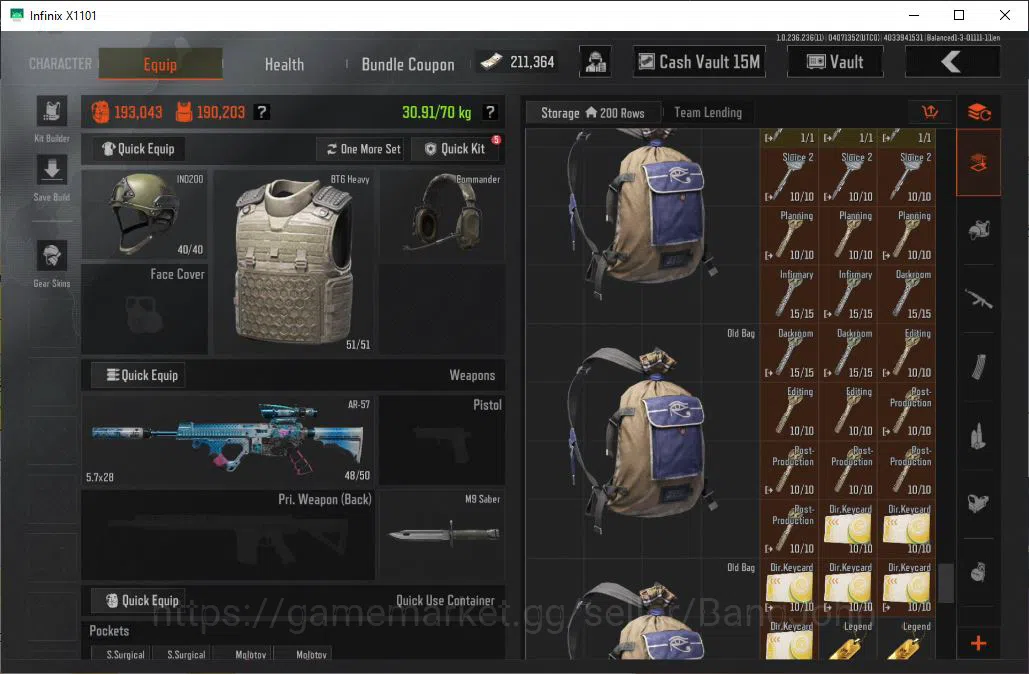Select the magazine category filter in sidebar

coord(978,368)
